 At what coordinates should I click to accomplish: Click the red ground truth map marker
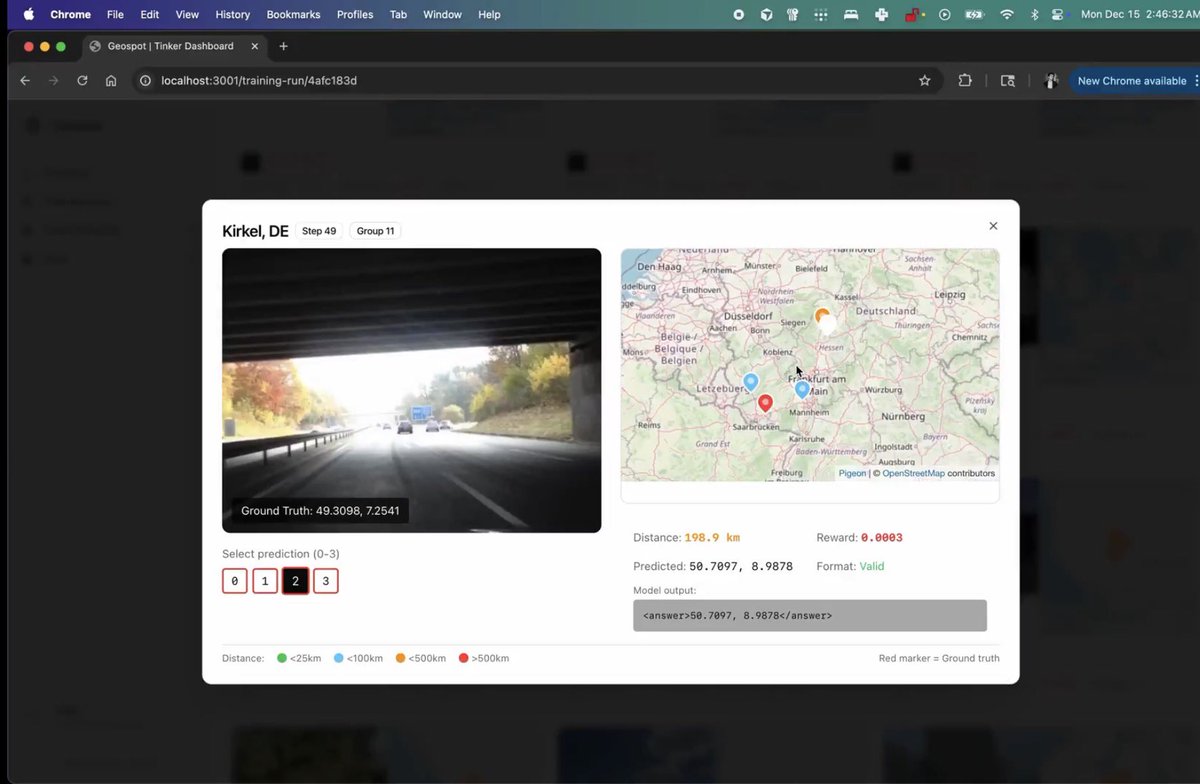(765, 403)
